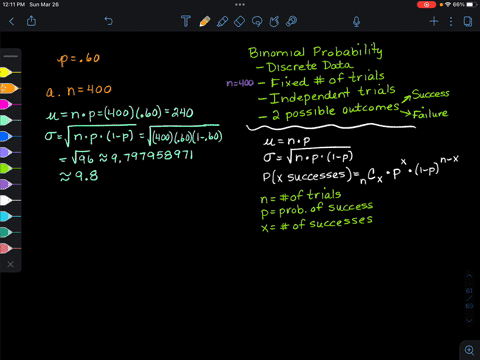480x360 pixels.
Task: Tap the page number indicator
Action: tap(469, 298)
